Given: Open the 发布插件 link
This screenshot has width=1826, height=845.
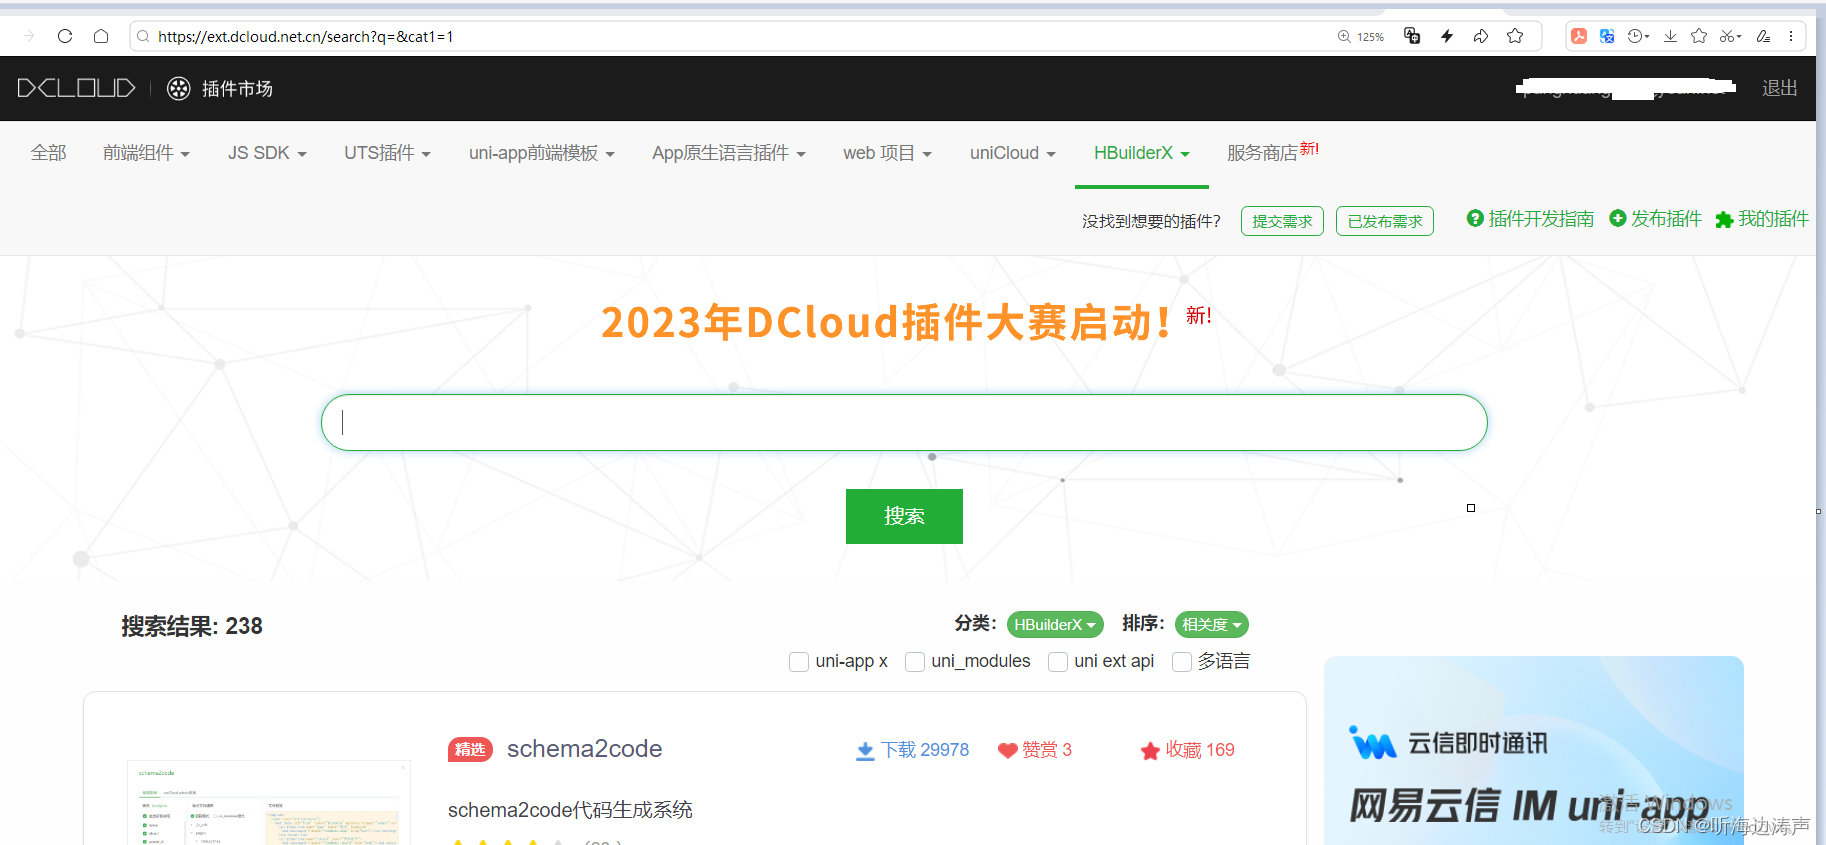Looking at the screenshot, I should (1666, 218).
